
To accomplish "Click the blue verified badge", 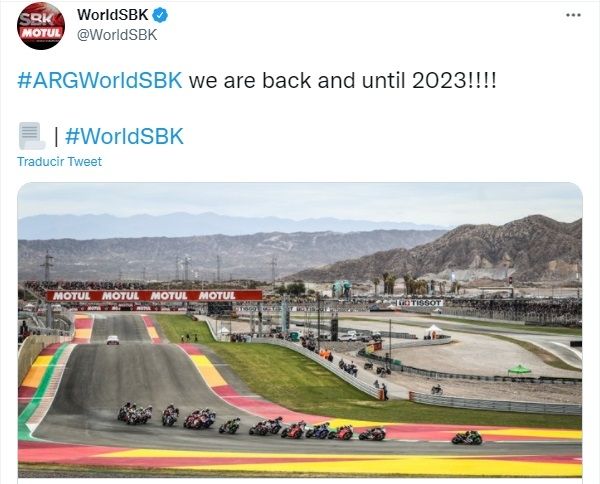I will 160,15.
